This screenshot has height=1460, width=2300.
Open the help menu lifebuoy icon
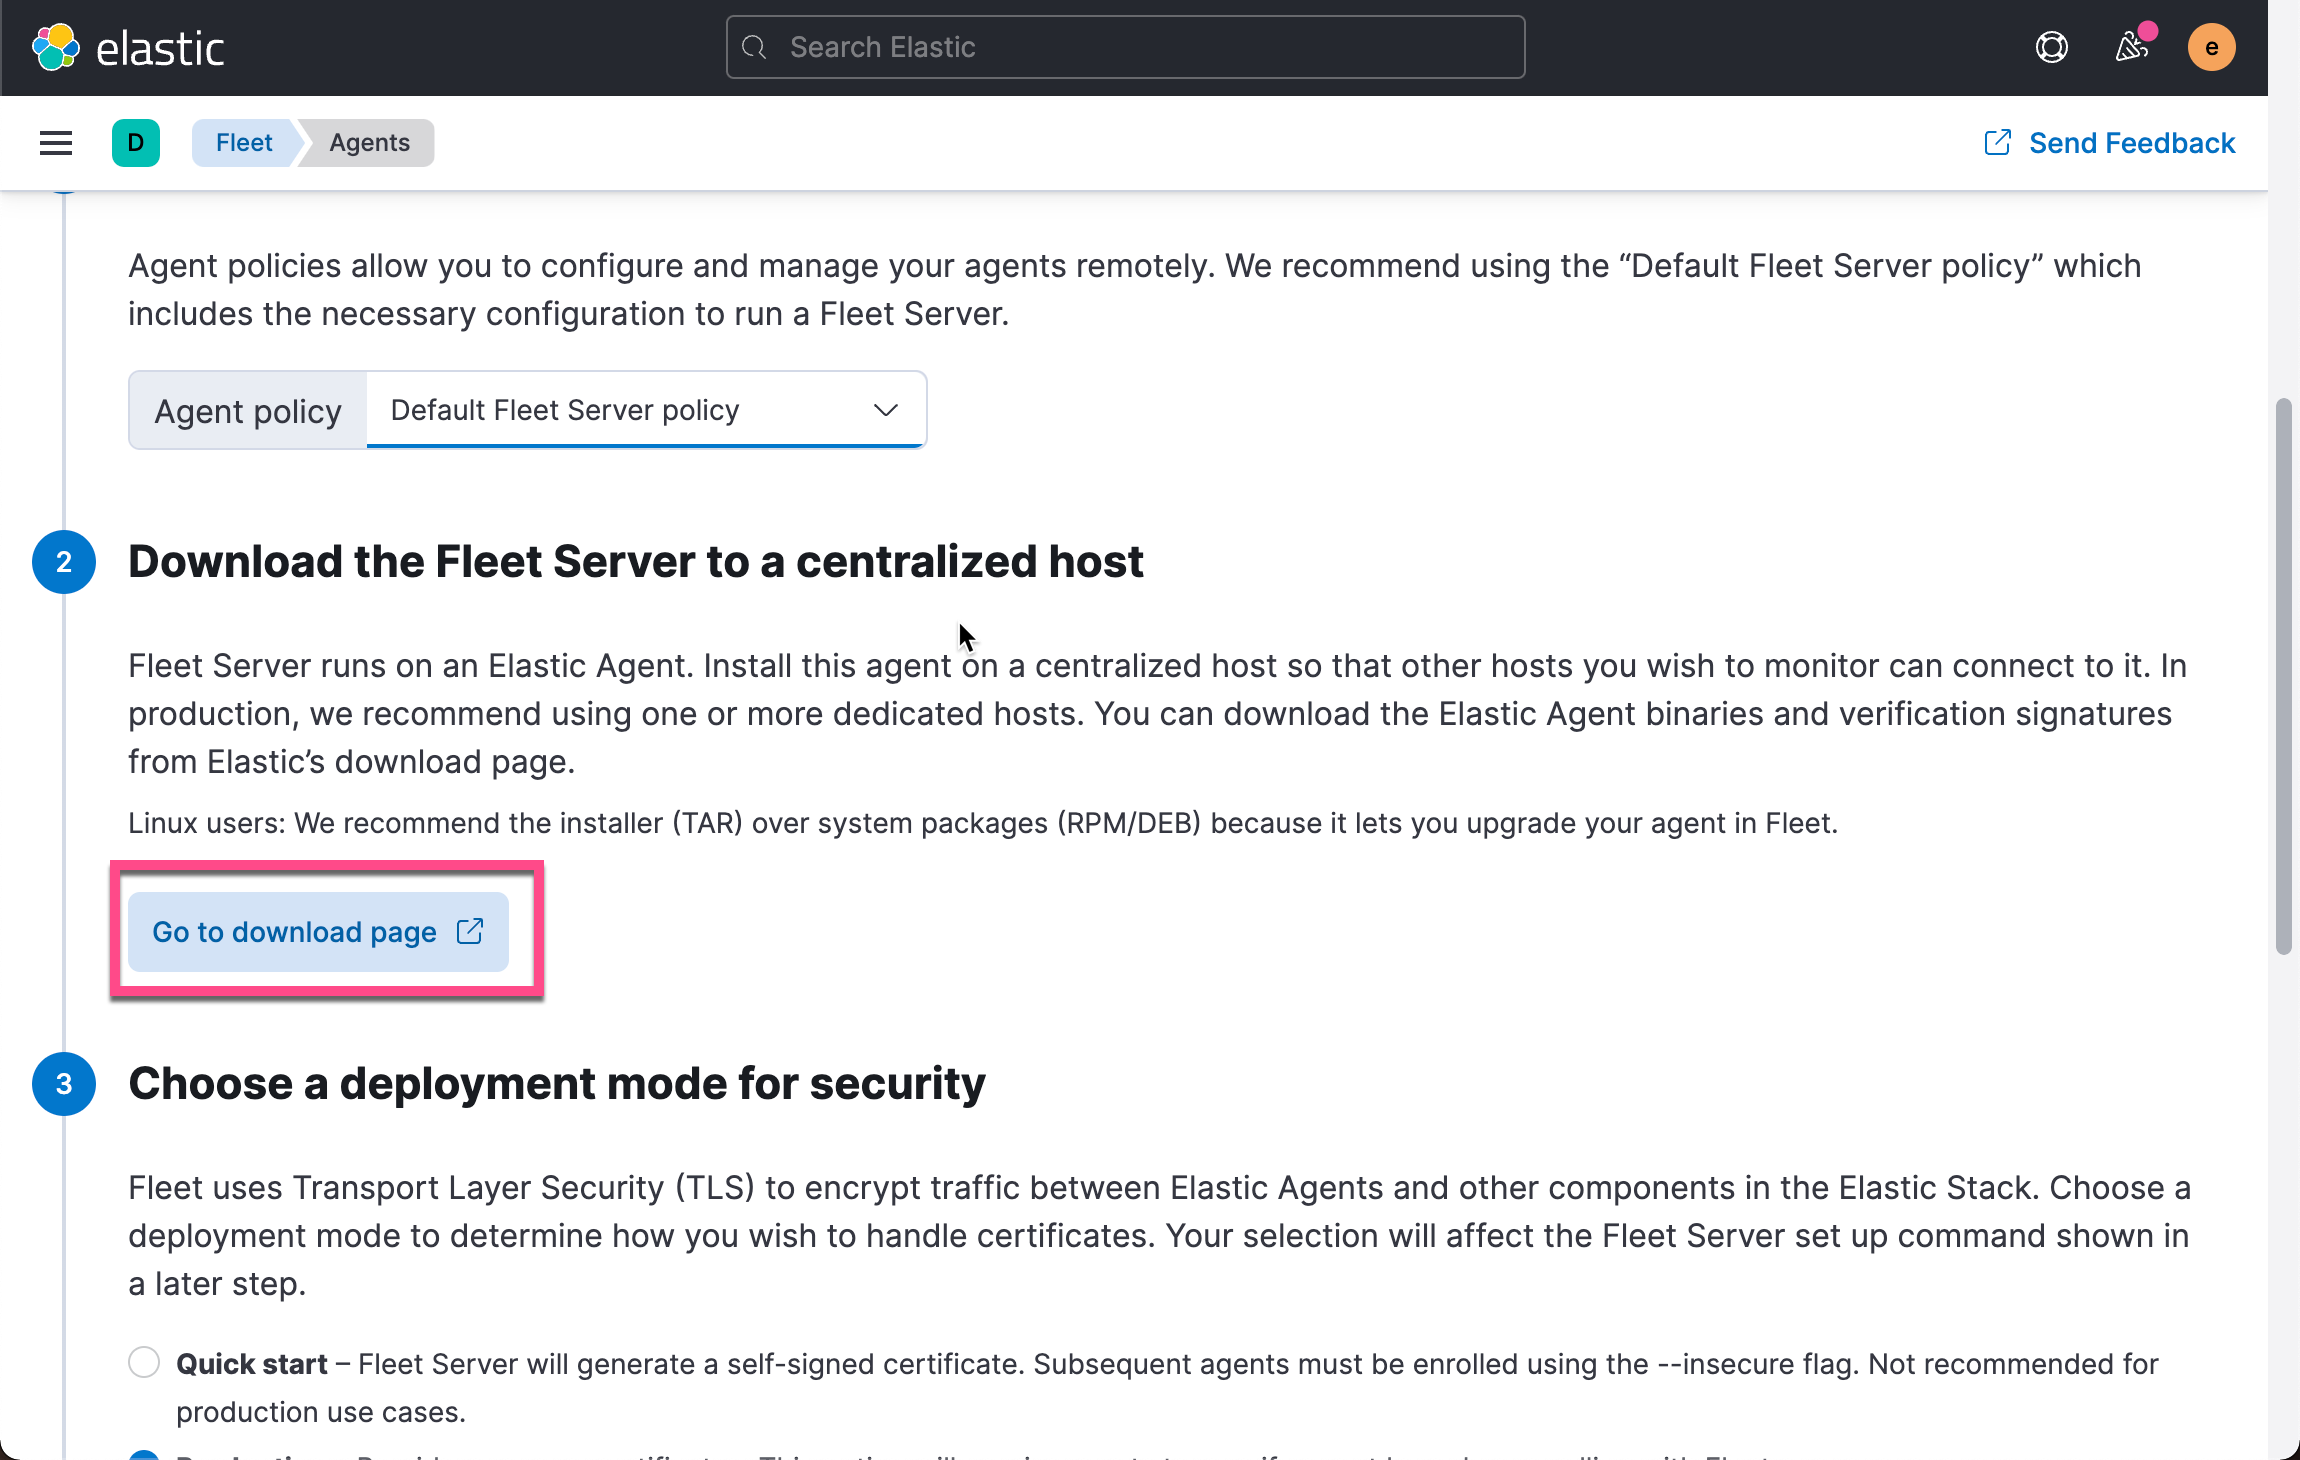(x=2051, y=47)
